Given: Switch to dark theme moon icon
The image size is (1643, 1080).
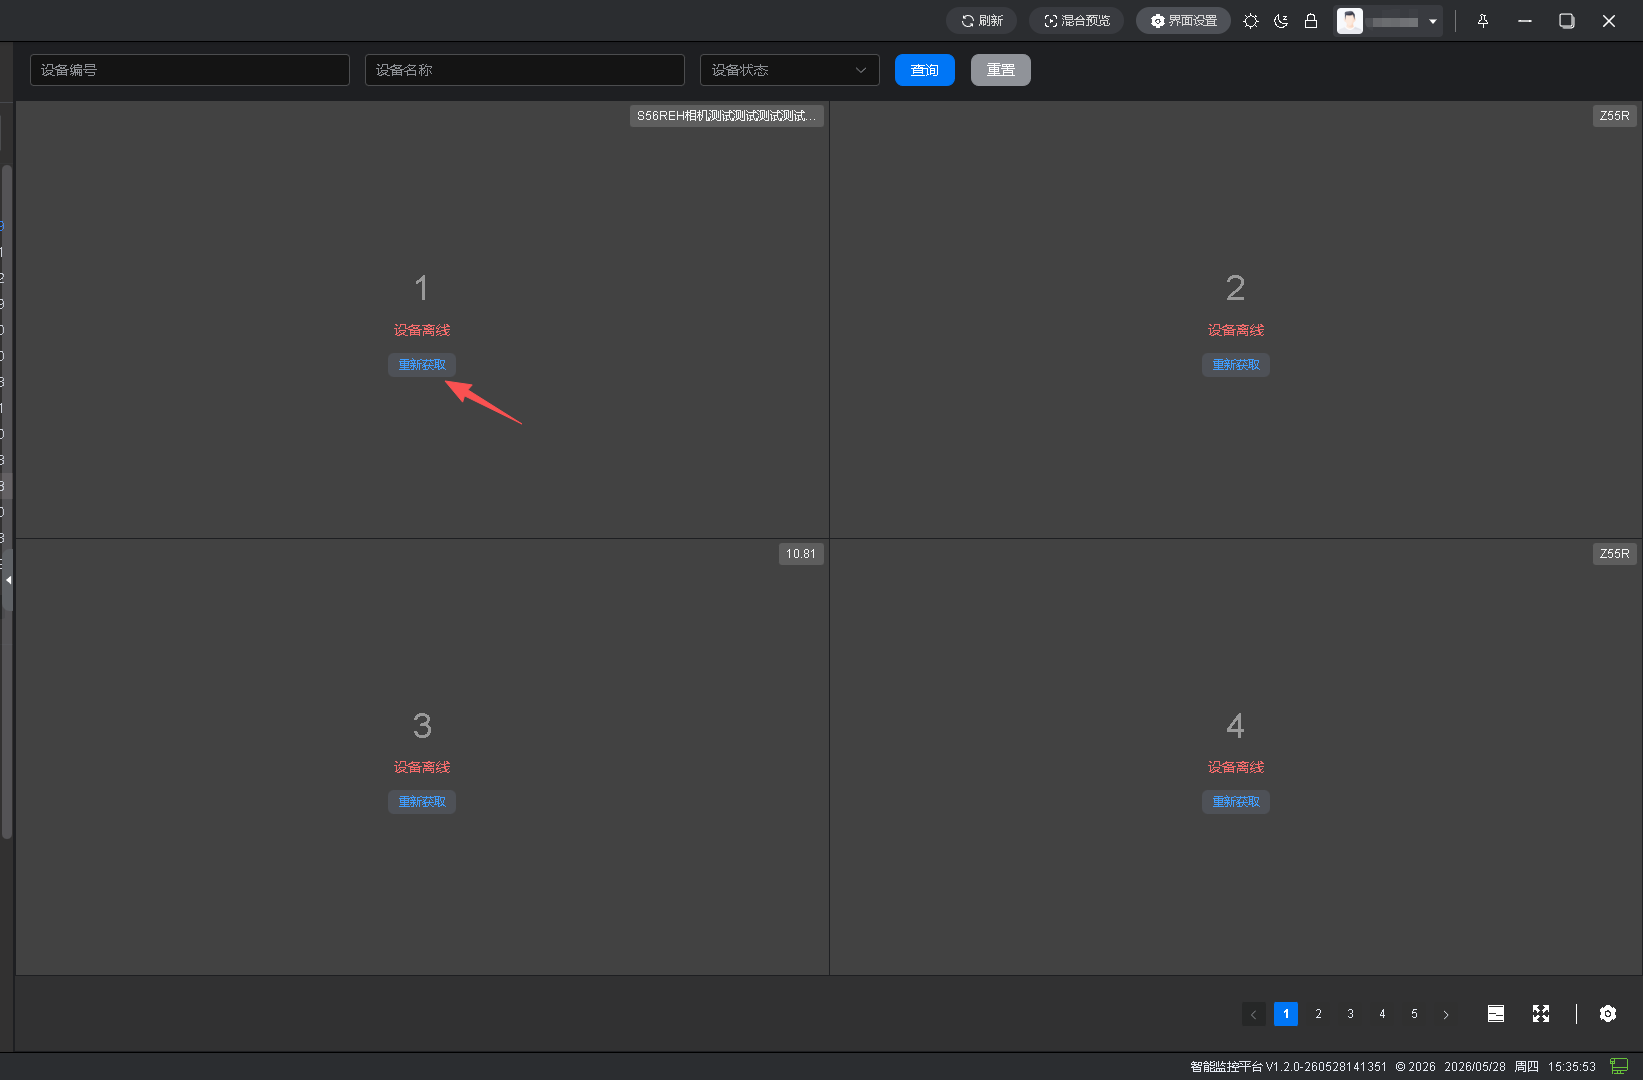Looking at the screenshot, I should tap(1281, 21).
